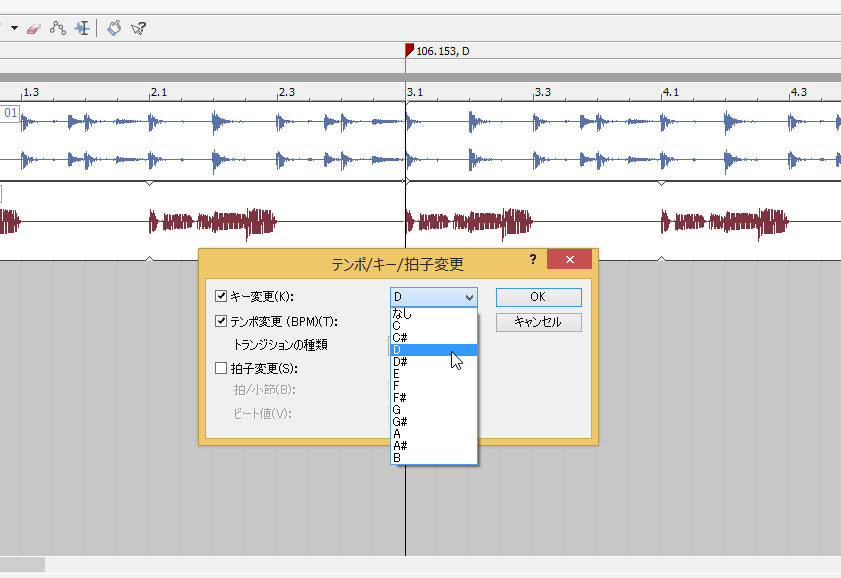Choose key A# in the list

click(433, 446)
